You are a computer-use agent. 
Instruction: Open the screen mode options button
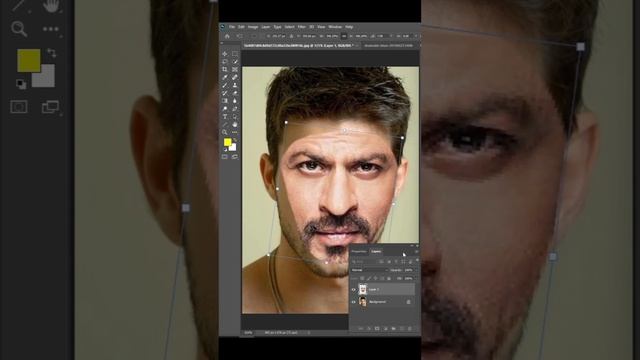[235, 156]
